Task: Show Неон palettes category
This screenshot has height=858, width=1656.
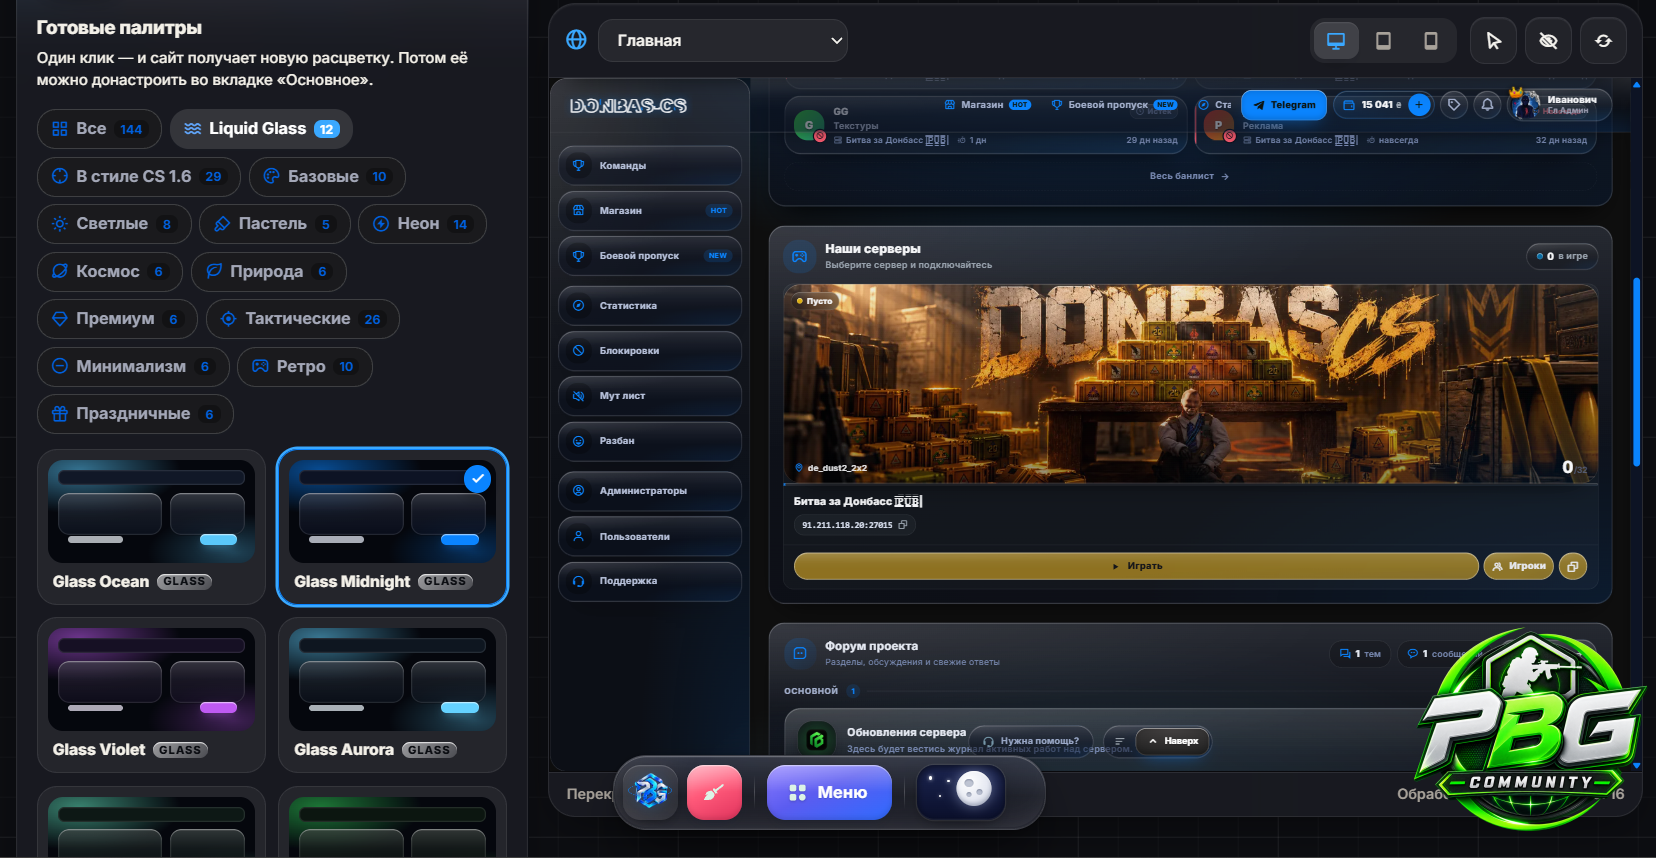Action: [422, 224]
